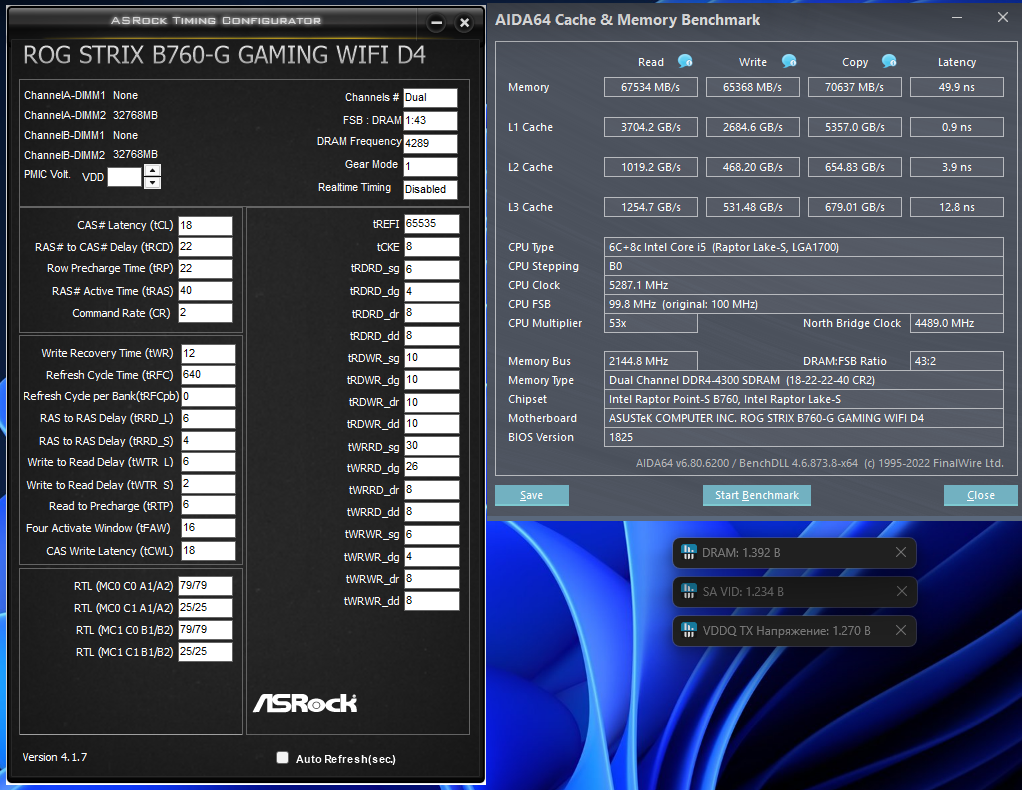Click the RAS# Active Time (tRAS) field

[x=205, y=291]
